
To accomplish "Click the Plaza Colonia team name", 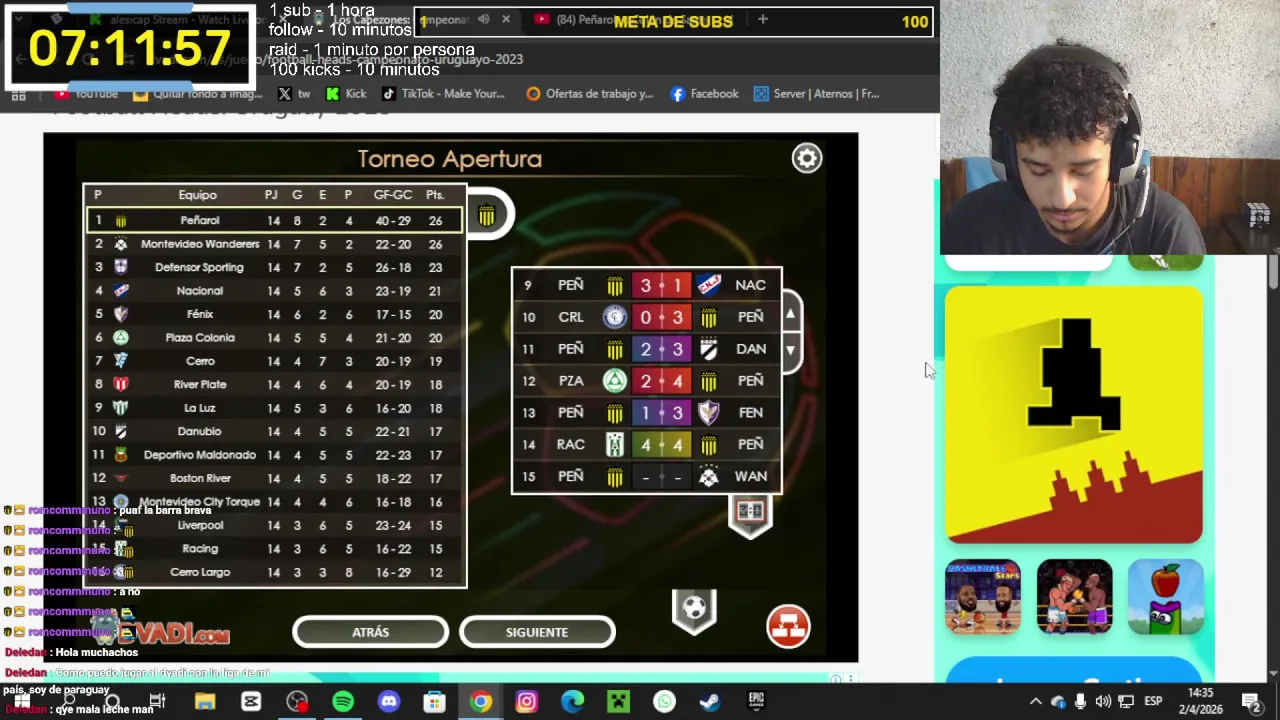I will tap(200, 338).
